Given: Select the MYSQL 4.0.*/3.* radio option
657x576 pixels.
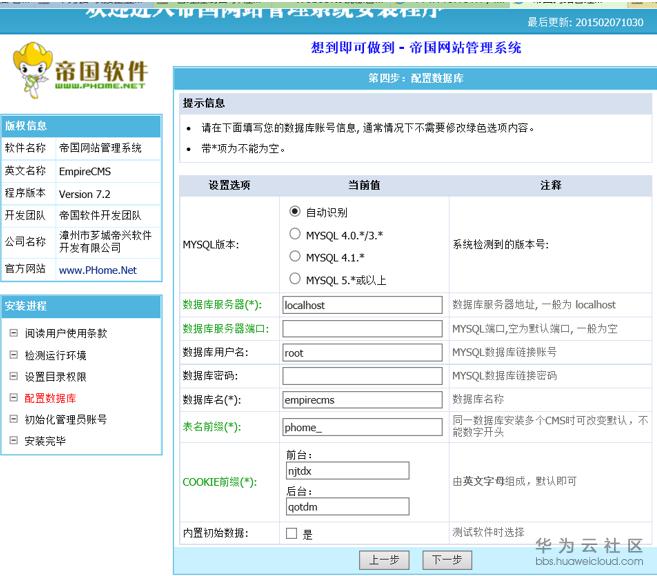Looking at the screenshot, I should (295, 234).
